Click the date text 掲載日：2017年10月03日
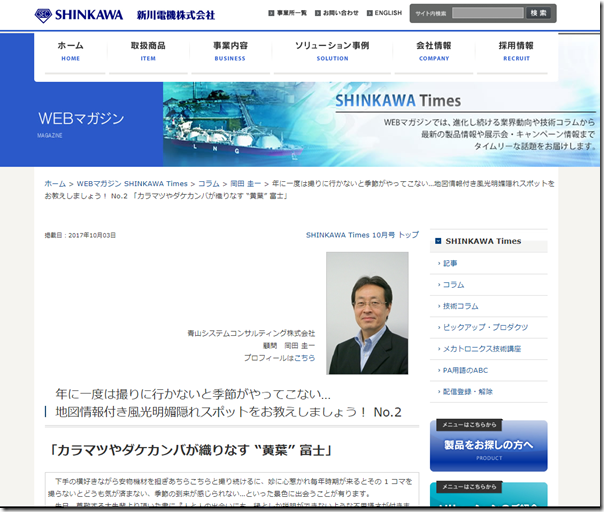Screen dimensions: 604x512 [80, 235]
